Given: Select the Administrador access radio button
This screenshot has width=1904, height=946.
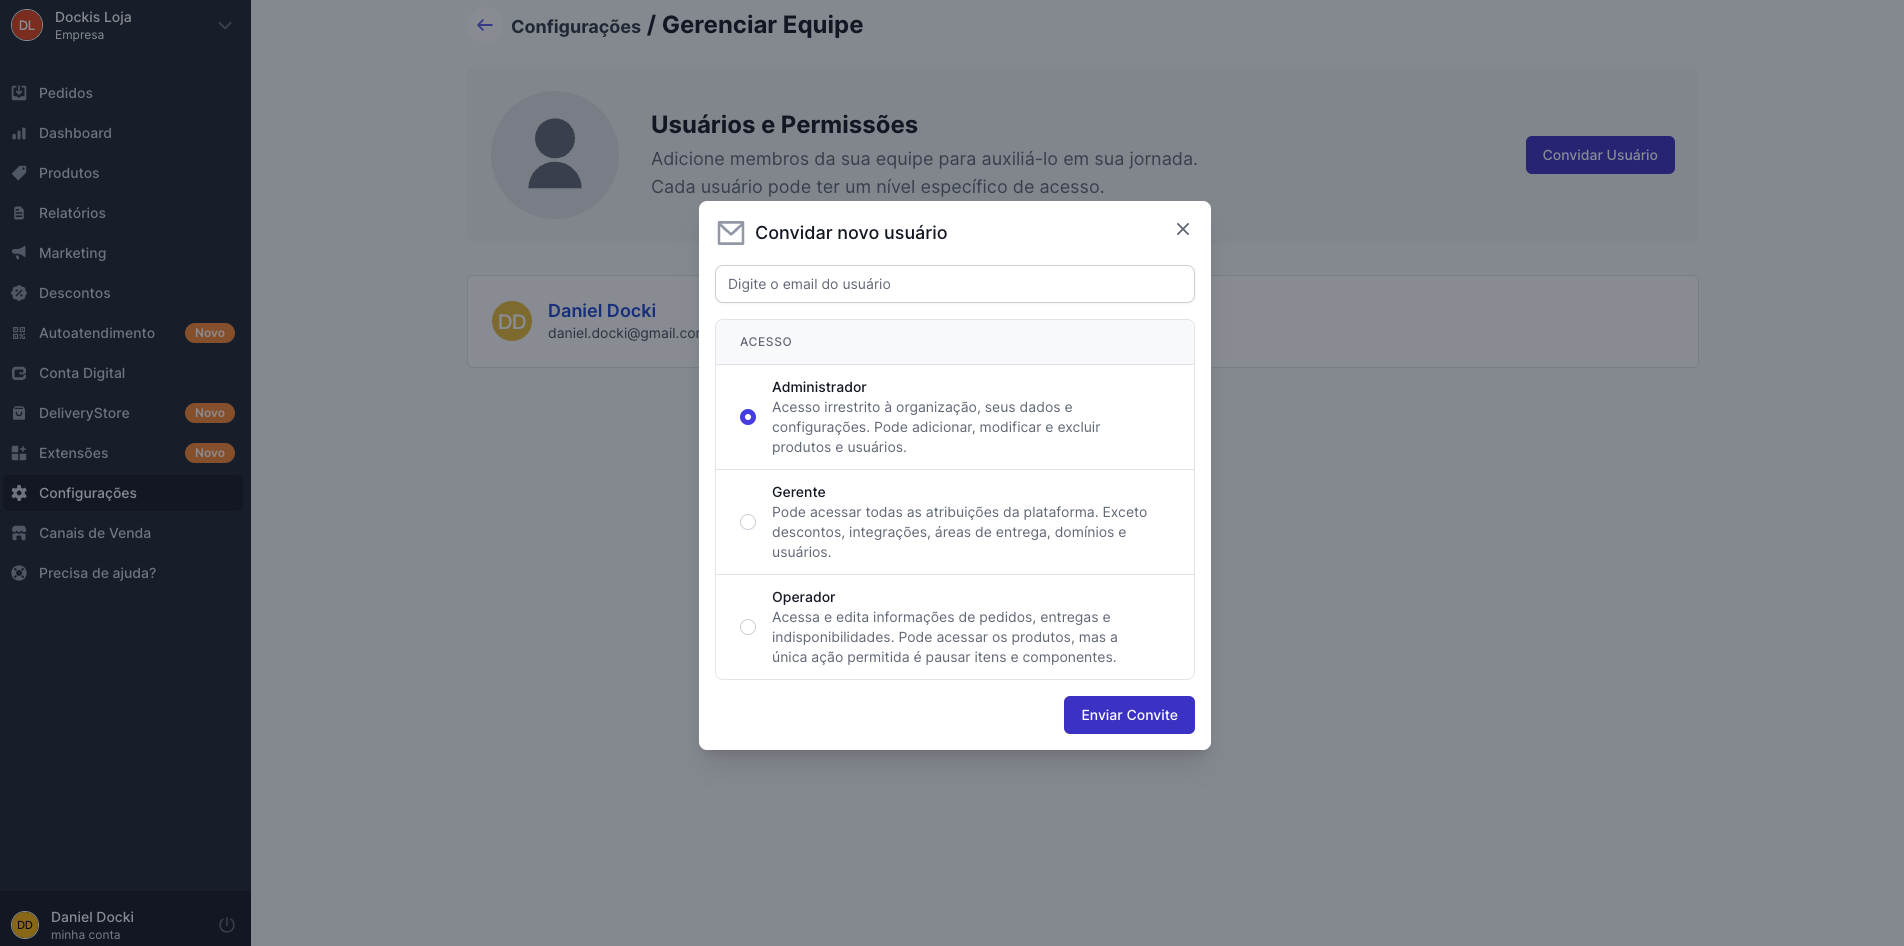Looking at the screenshot, I should [748, 417].
